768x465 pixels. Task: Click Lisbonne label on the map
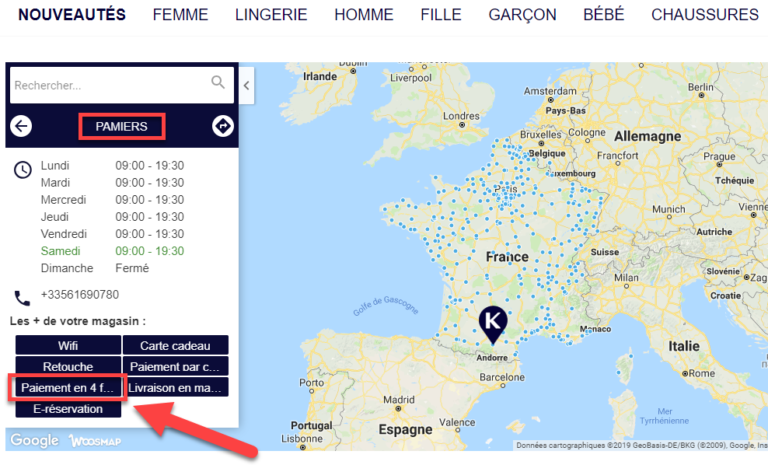pyautogui.click(x=302, y=439)
